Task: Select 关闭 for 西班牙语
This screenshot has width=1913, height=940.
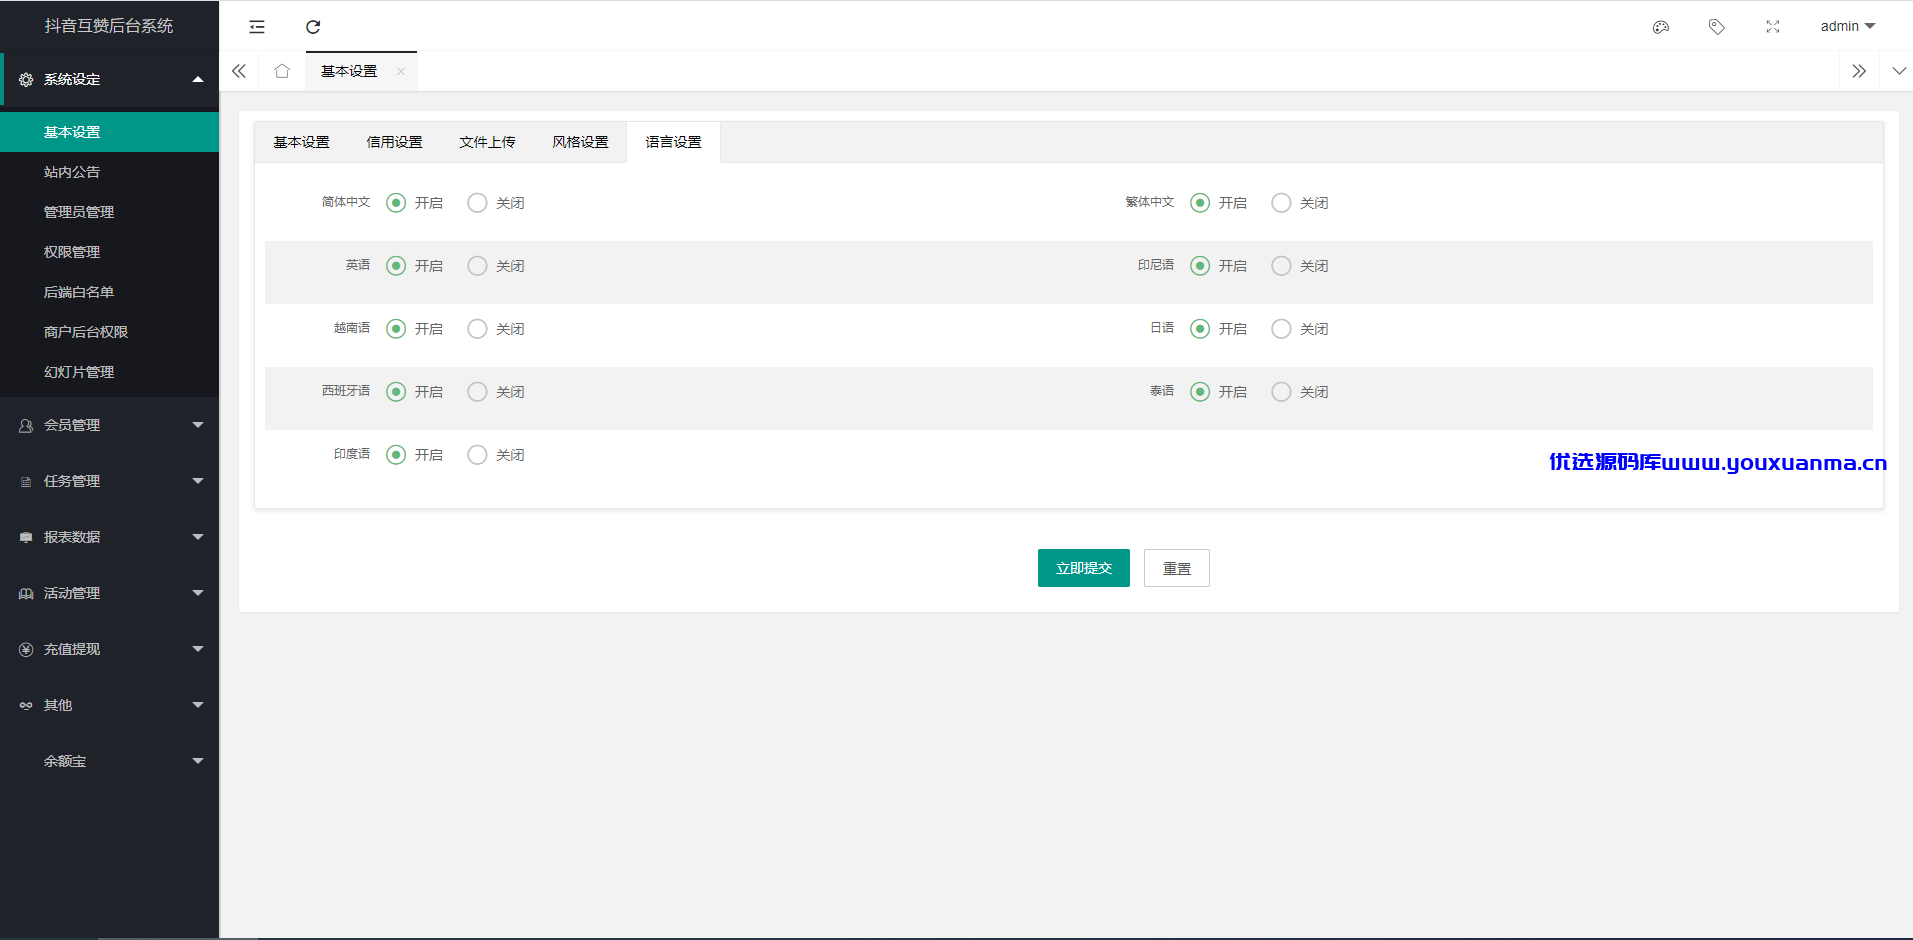Action: [x=496, y=392]
